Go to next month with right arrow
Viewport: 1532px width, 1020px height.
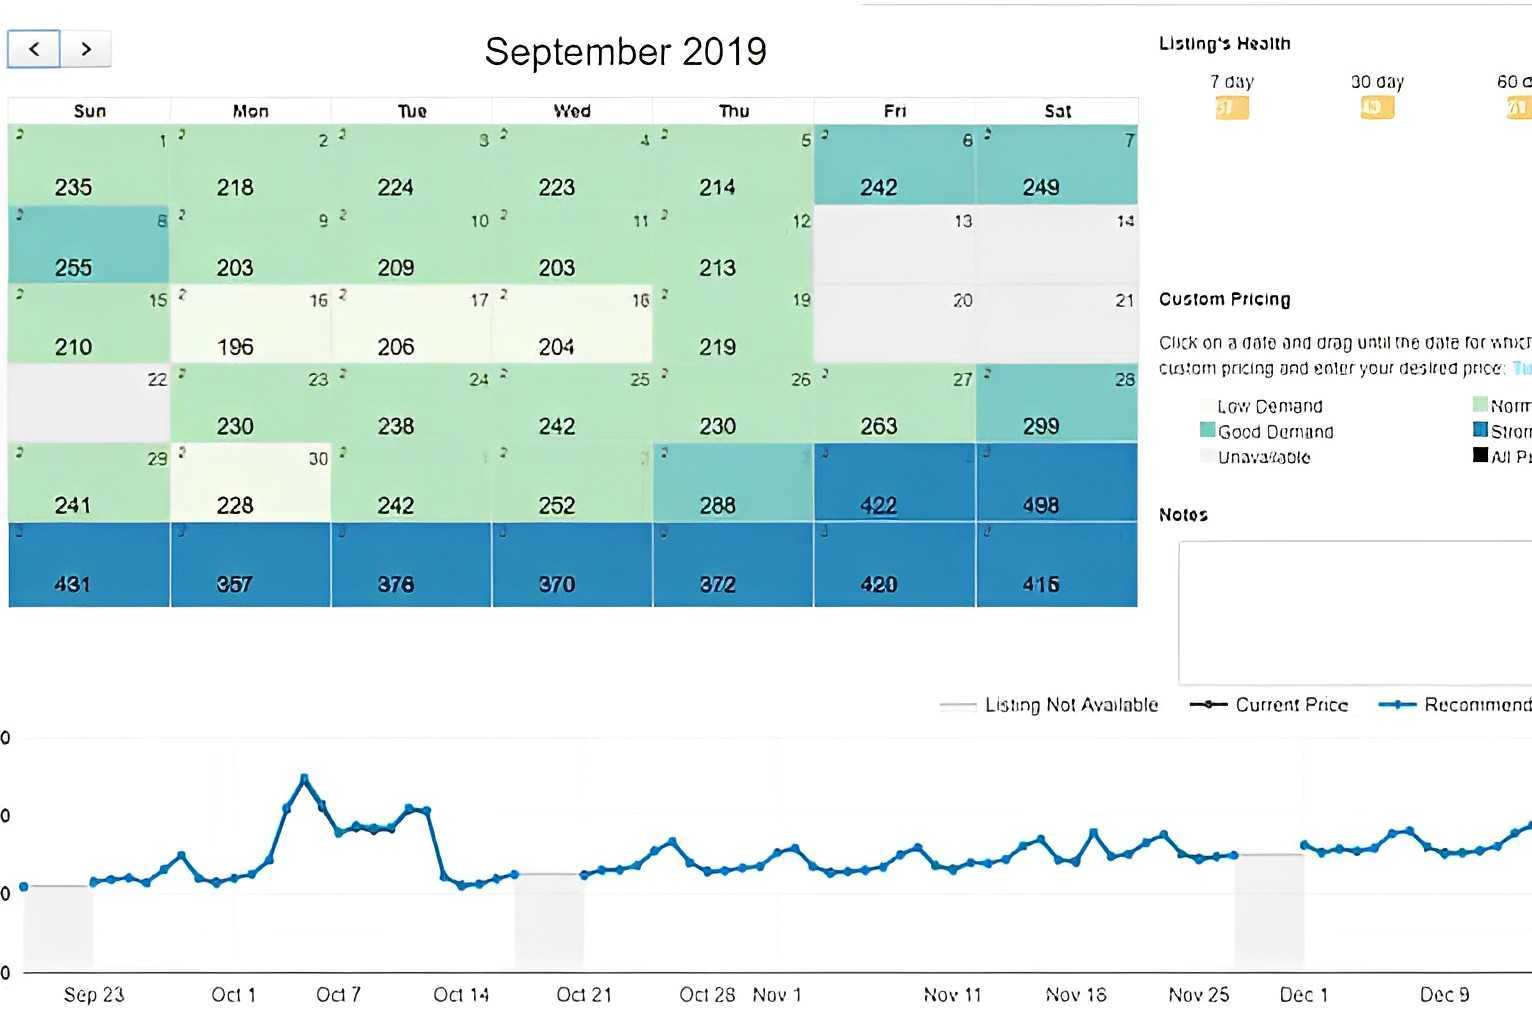click(x=86, y=49)
